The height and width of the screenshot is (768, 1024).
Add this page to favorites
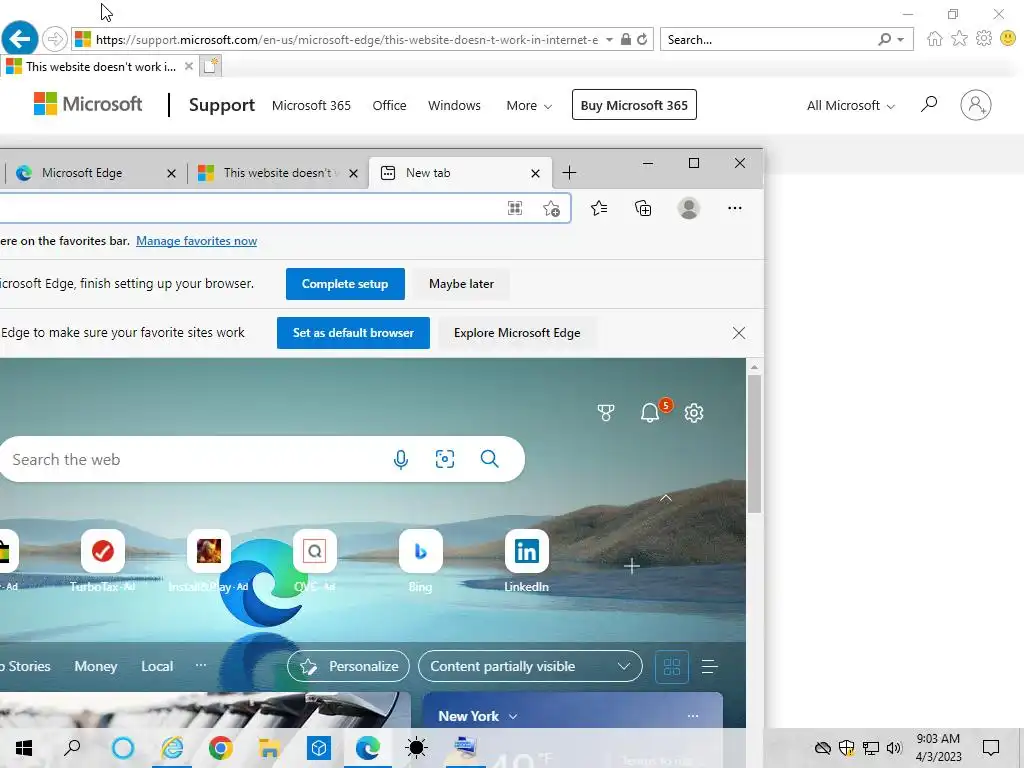click(551, 208)
